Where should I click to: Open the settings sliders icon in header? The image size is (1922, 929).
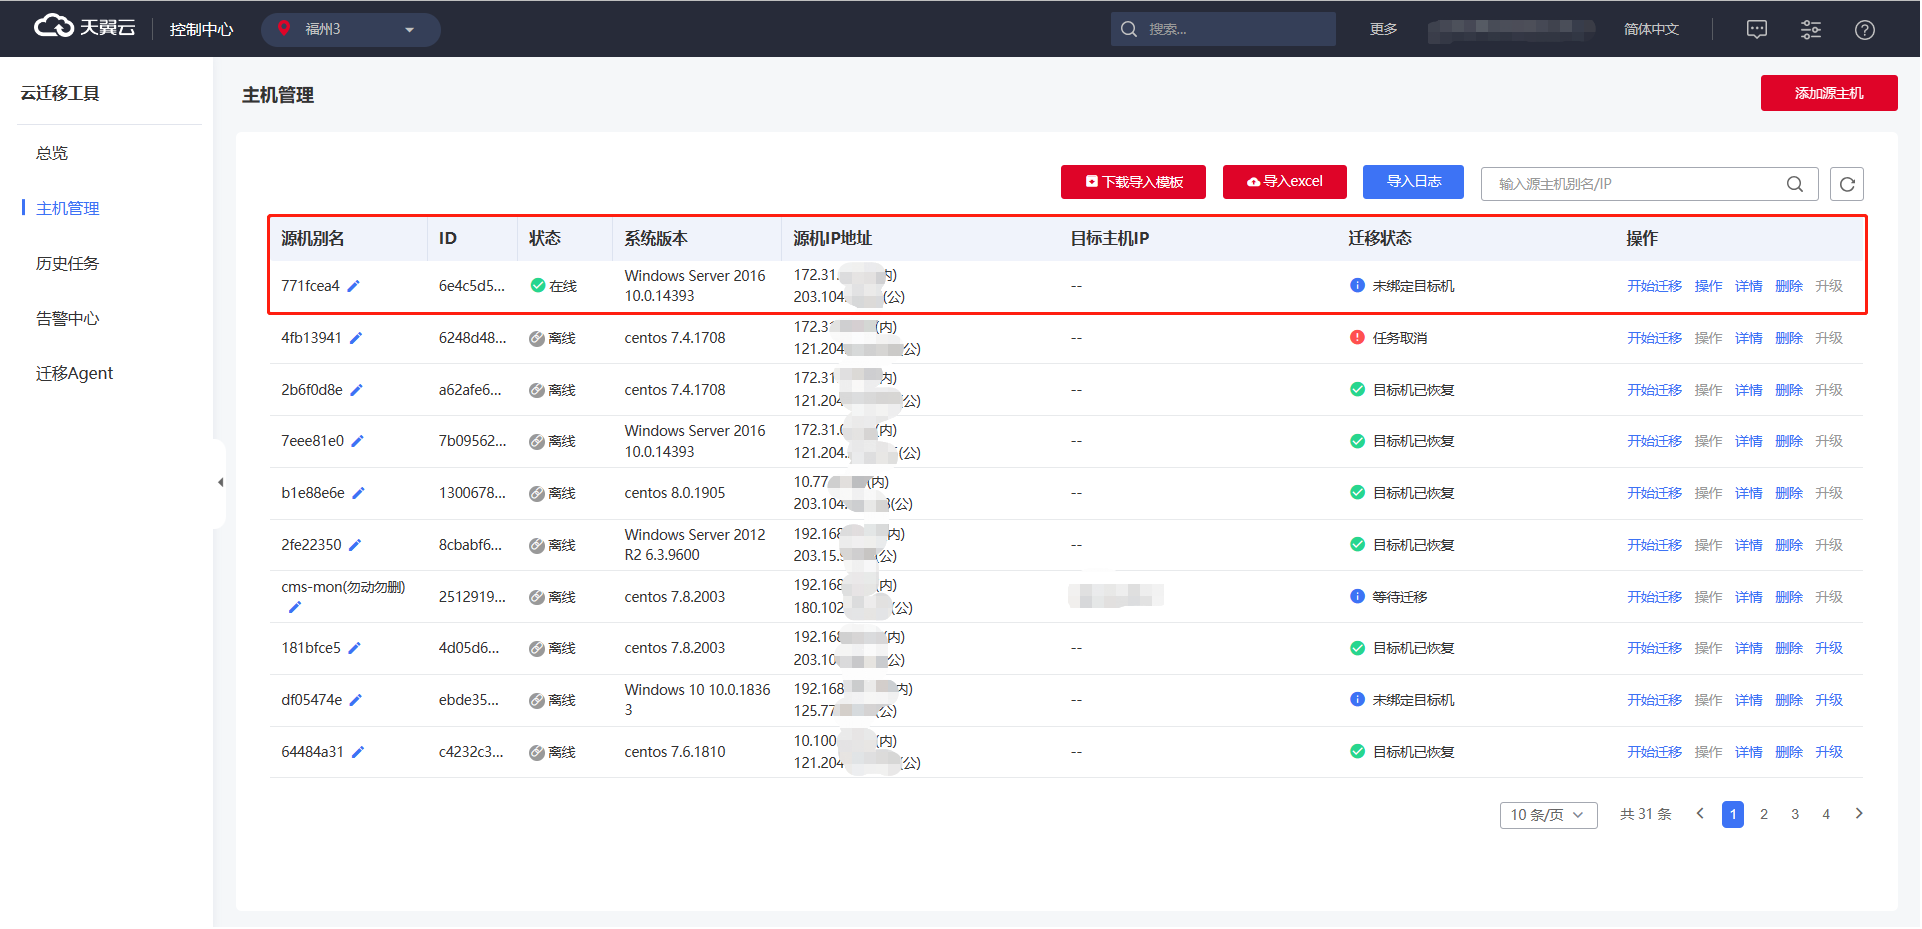click(1812, 29)
